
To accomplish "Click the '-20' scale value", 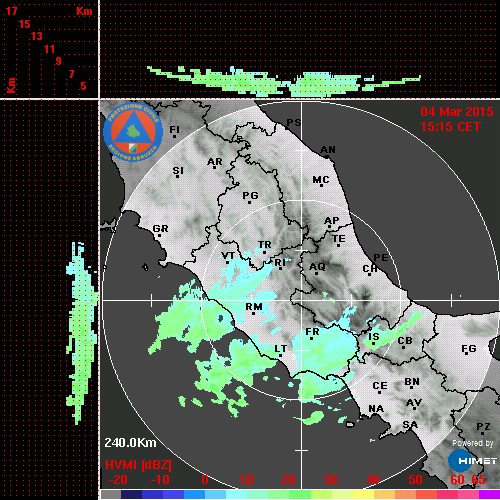I will 118,480.
